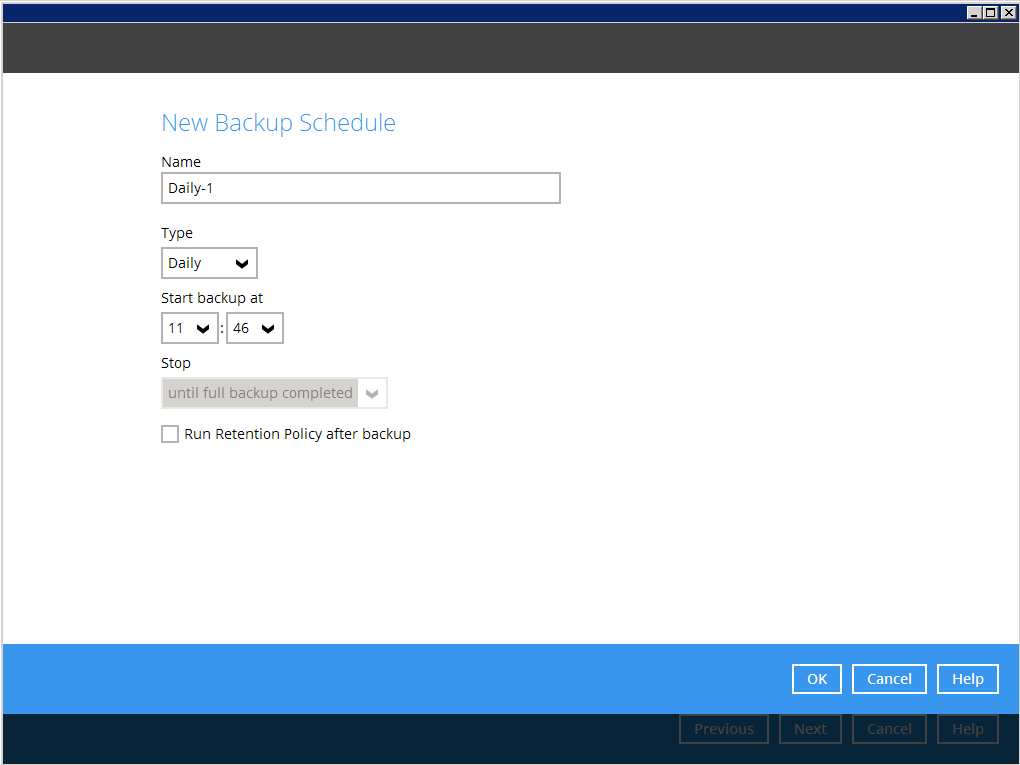
Task: Click the chevron arrow beside minute value 46
Action: pyautogui.click(x=268, y=329)
